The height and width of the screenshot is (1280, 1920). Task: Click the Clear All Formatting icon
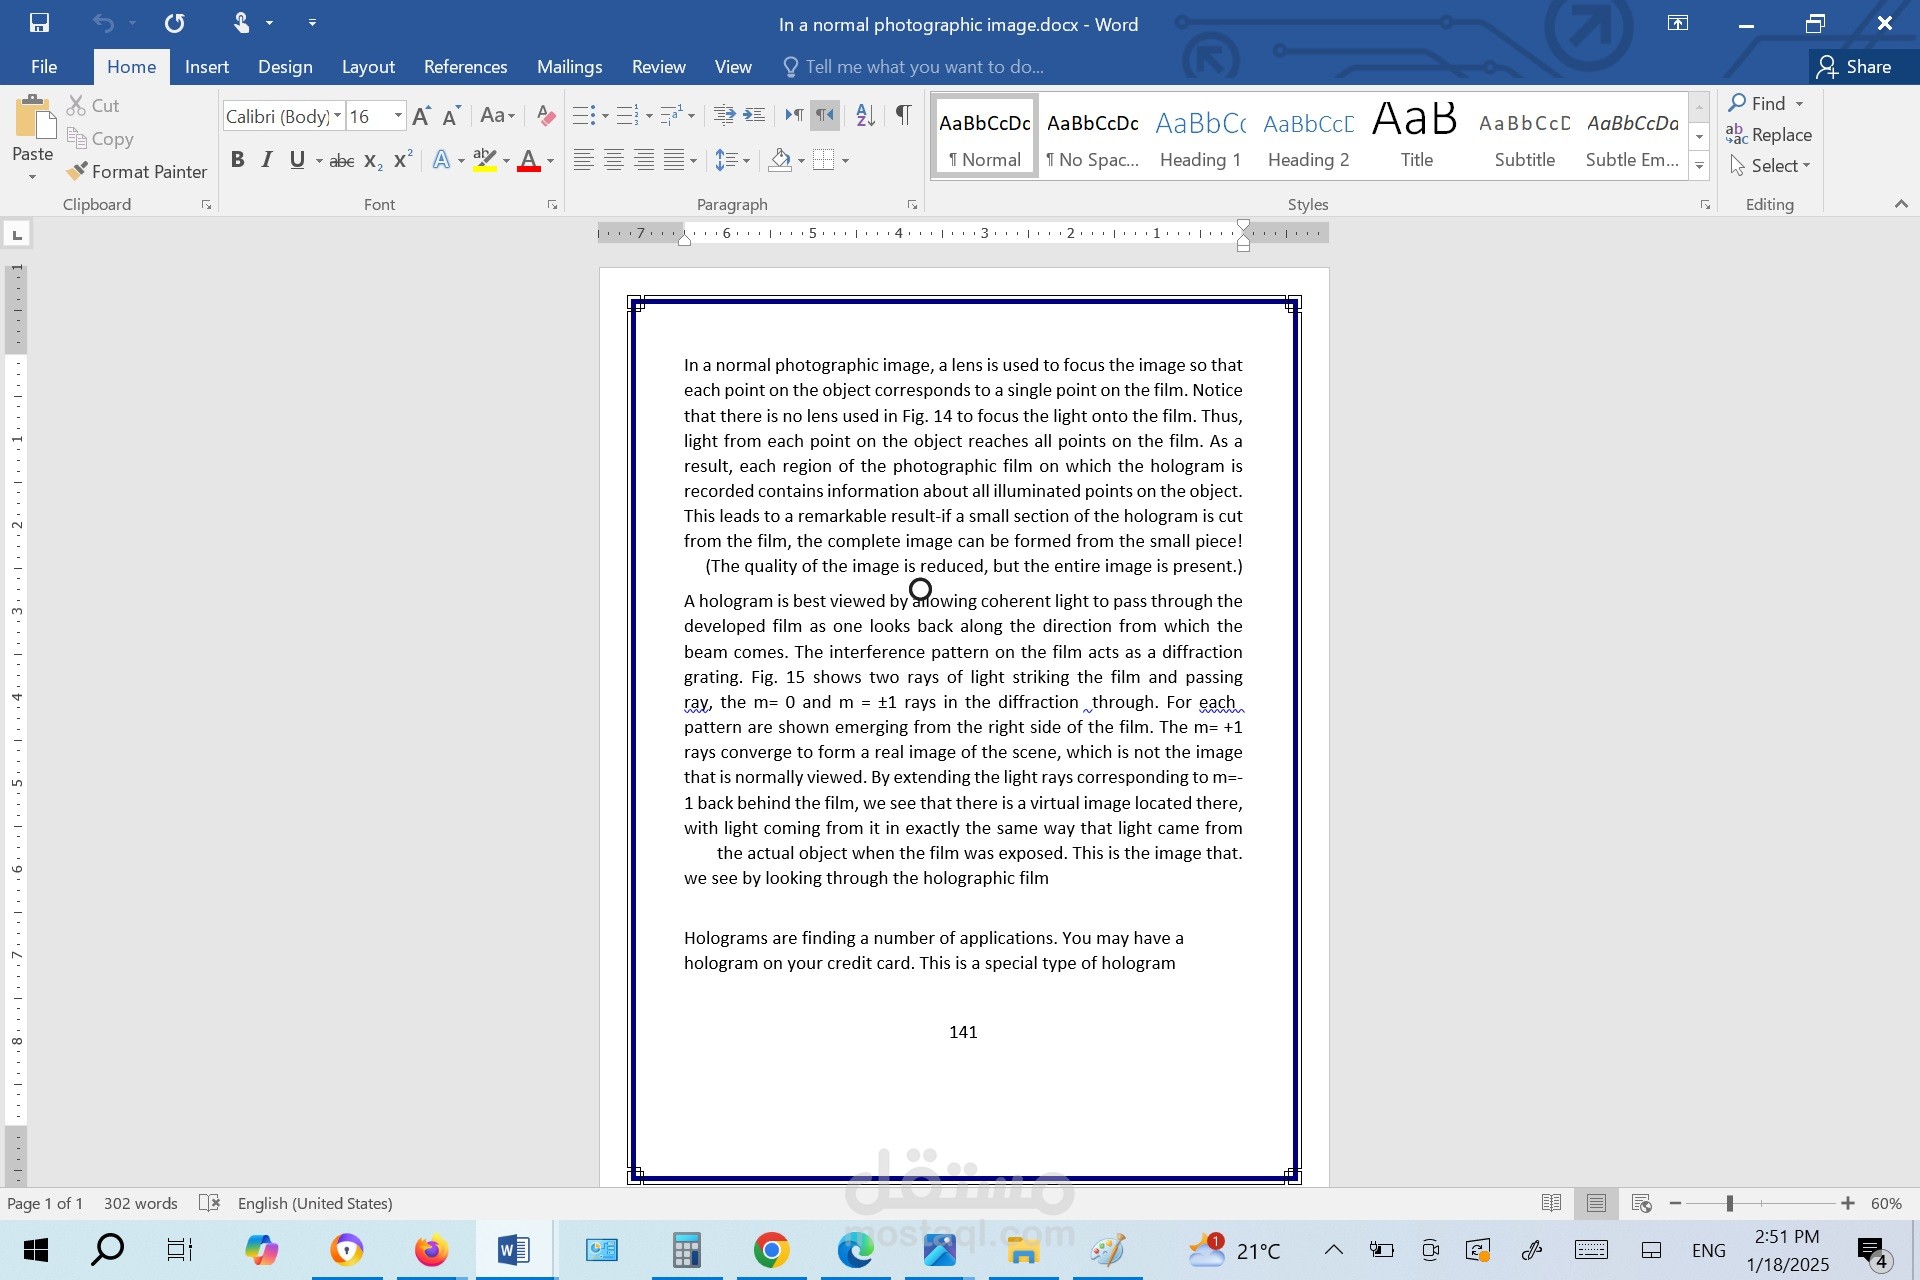tap(545, 115)
